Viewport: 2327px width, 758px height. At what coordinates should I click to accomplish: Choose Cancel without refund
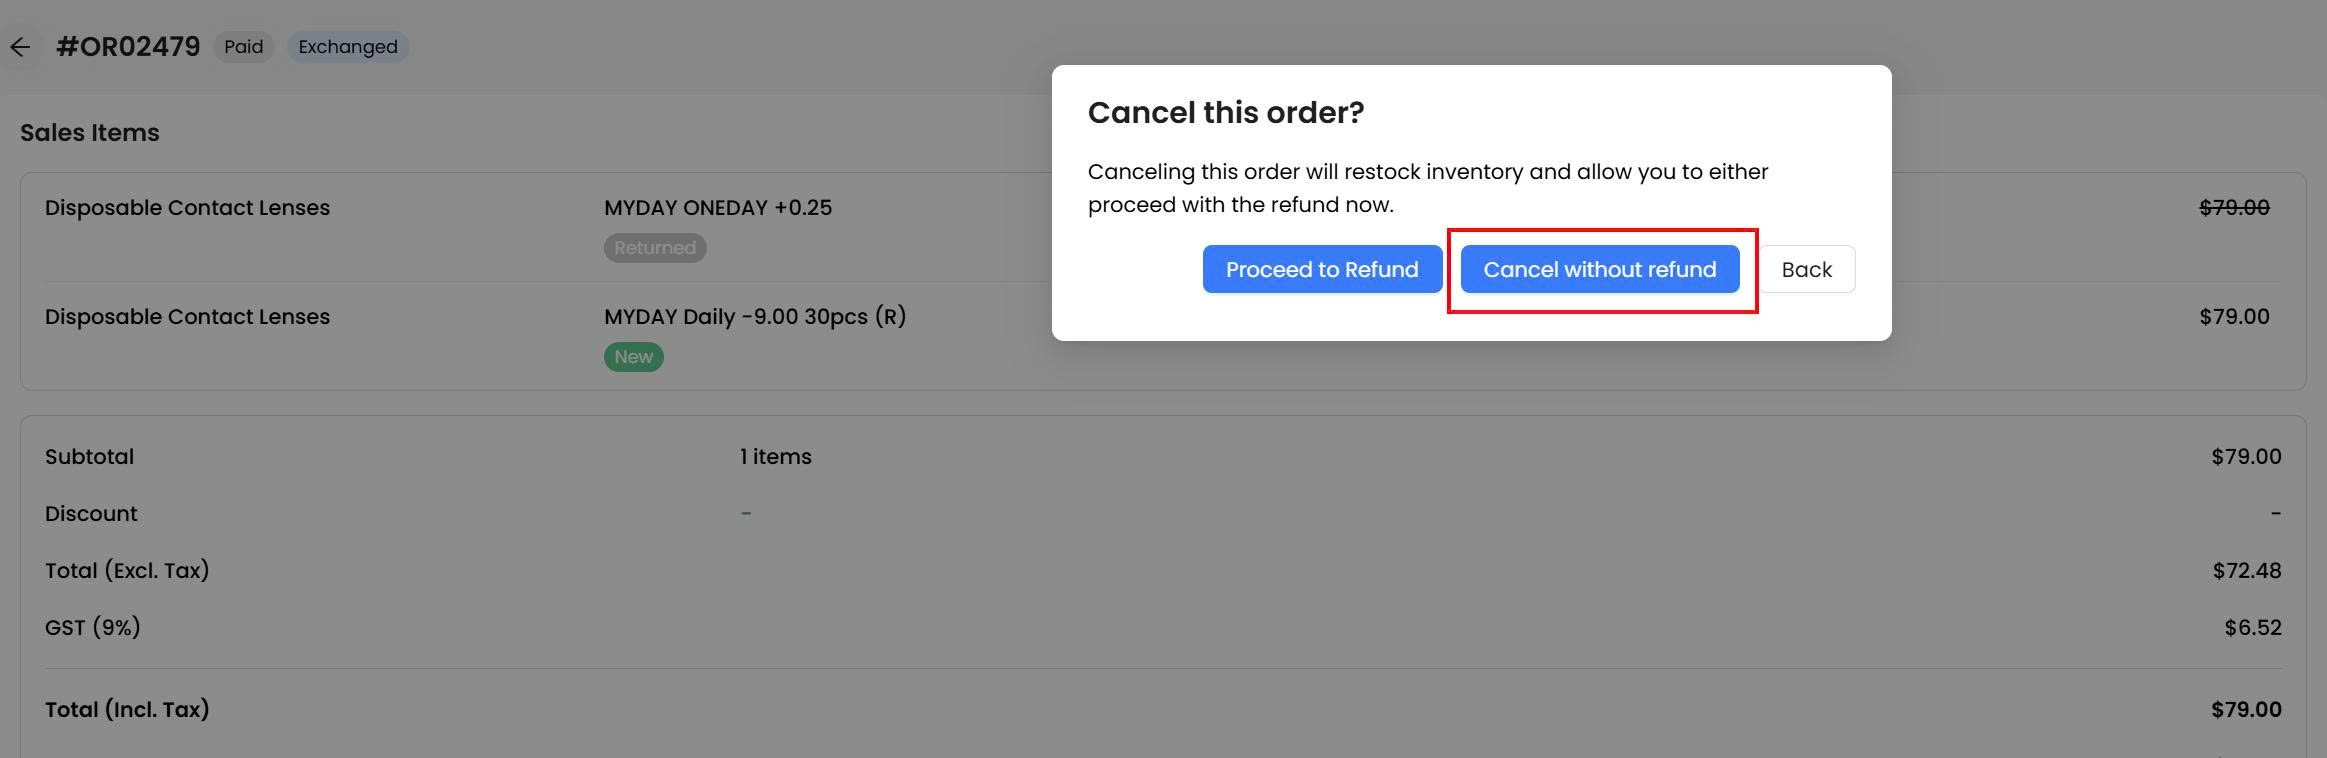point(1600,269)
